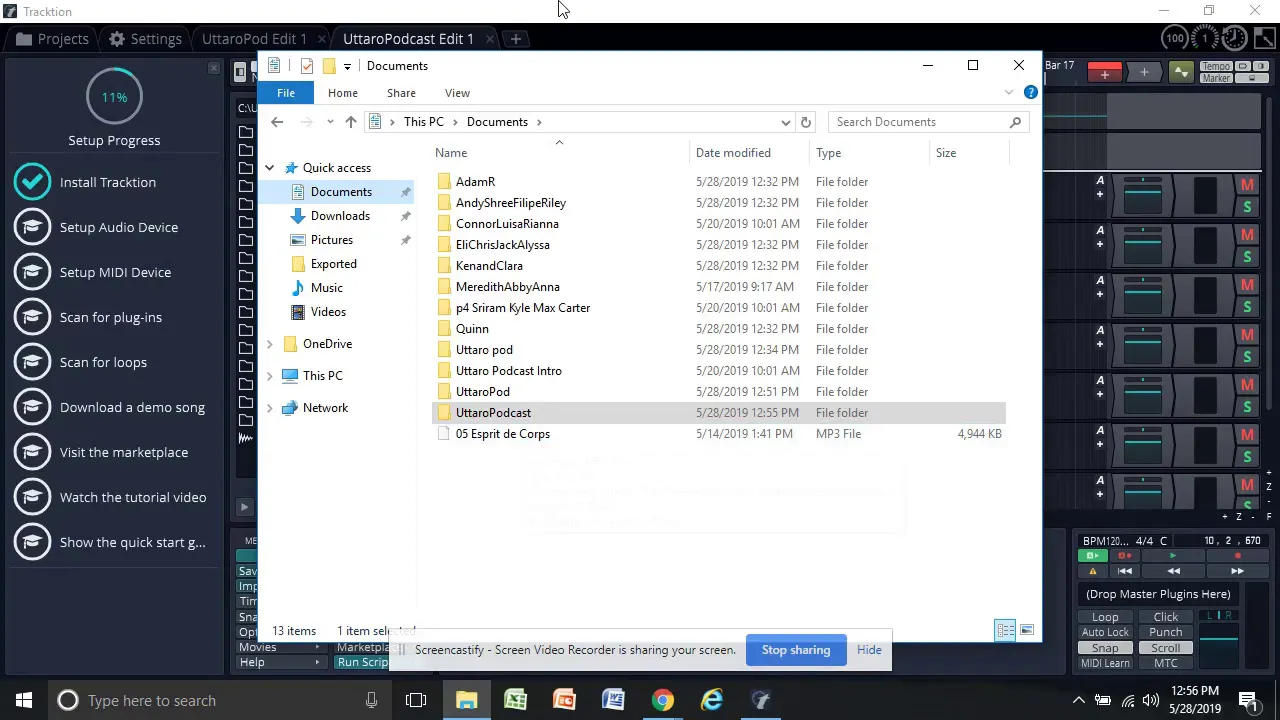Rewind using the double-left-arrow transport button
The image size is (1280, 720).
point(1173,571)
